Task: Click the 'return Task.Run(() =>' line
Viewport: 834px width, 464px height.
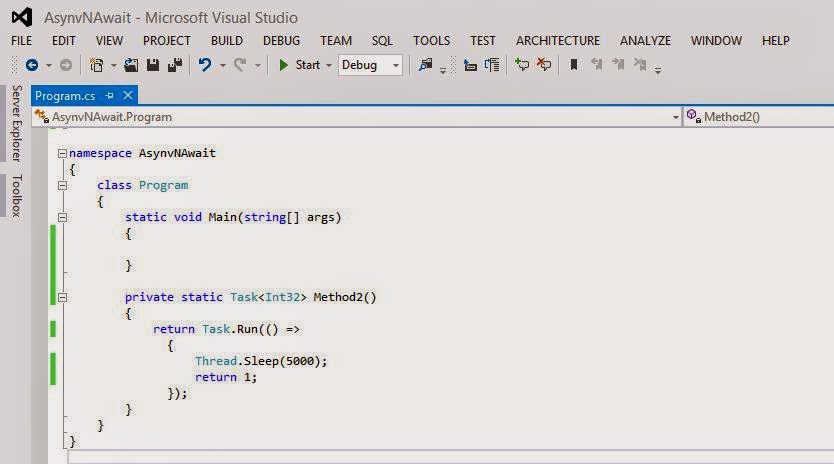Action: click(226, 329)
